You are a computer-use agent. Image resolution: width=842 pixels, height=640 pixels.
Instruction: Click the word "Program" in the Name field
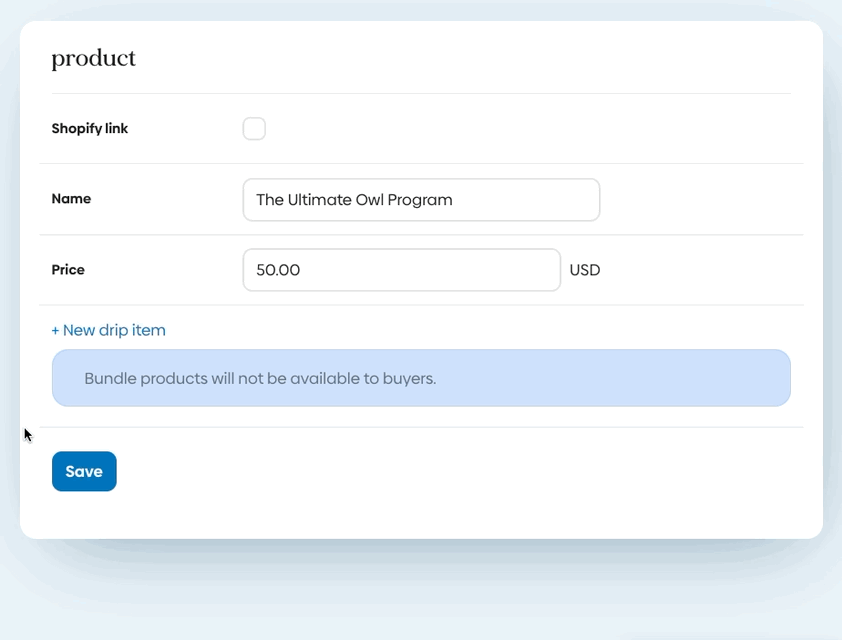click(x=419, y=200)
